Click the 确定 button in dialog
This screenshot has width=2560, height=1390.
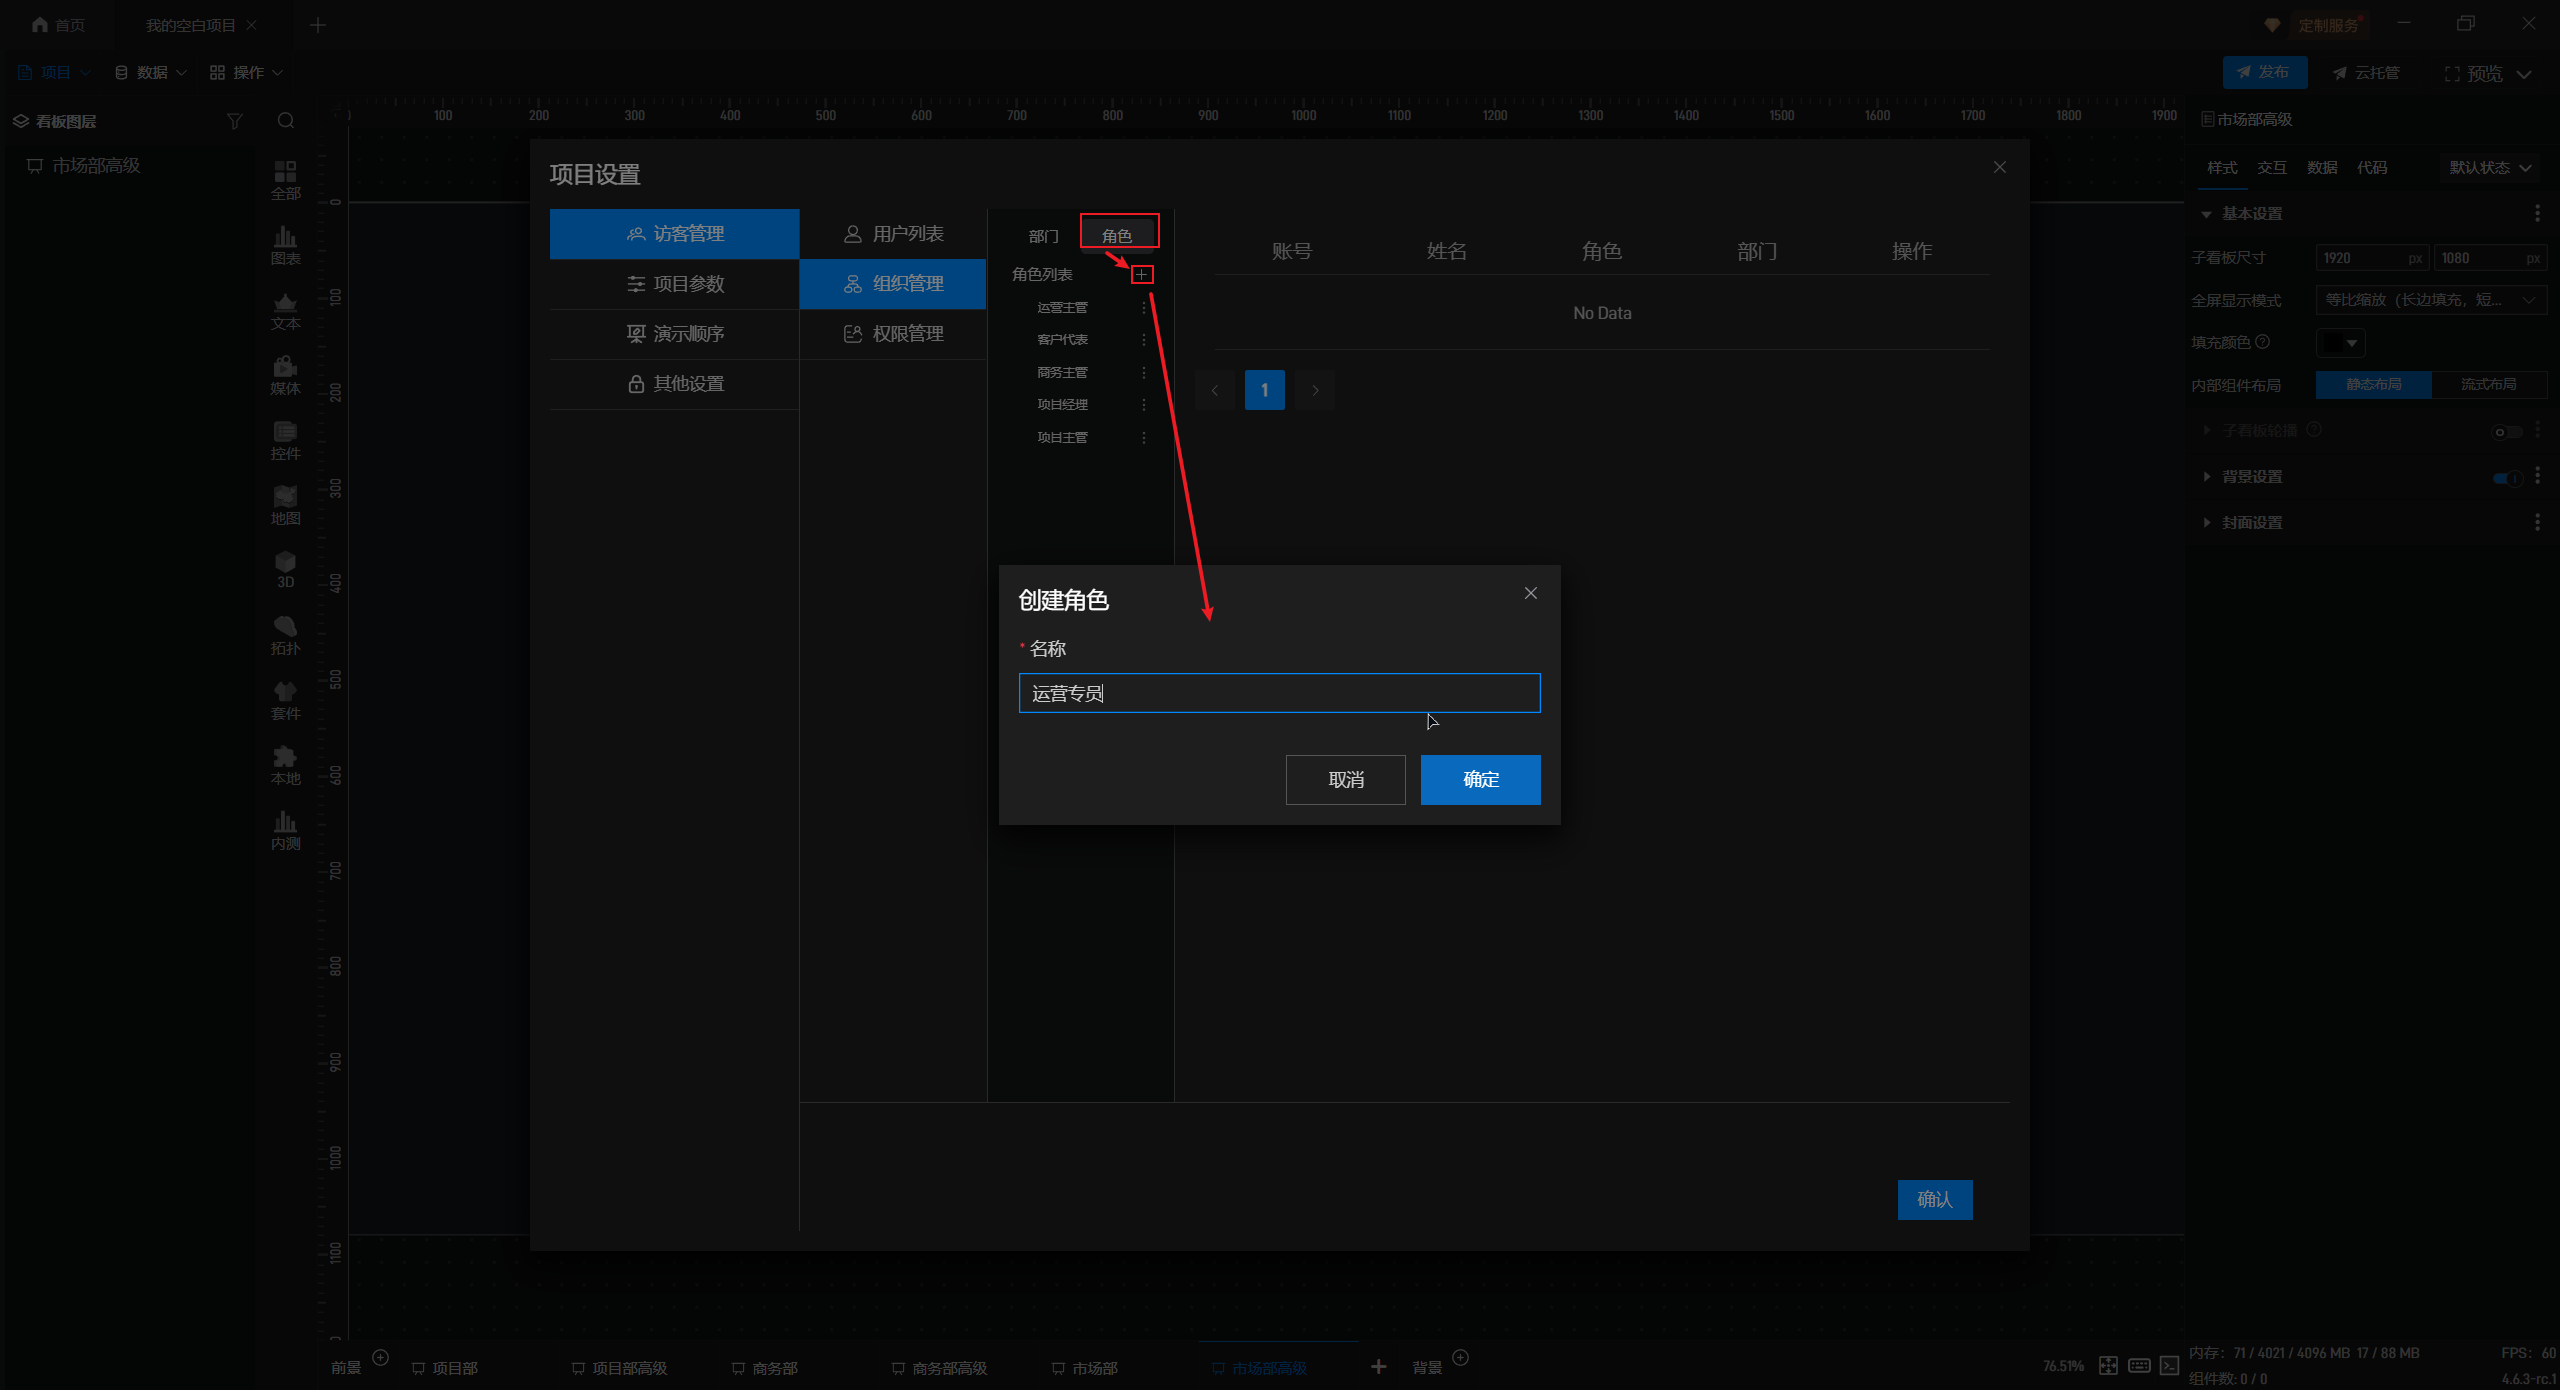(x=1480, y=779)
